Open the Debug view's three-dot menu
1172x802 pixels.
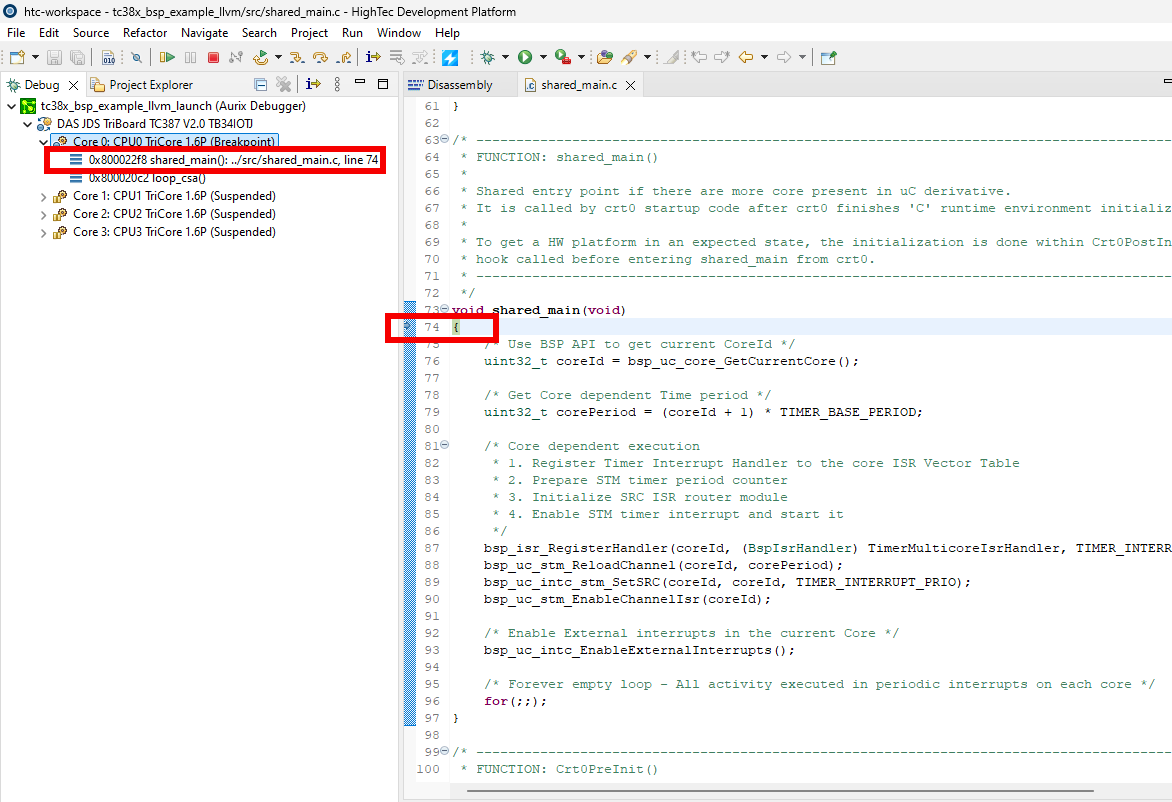pos(337,85)
